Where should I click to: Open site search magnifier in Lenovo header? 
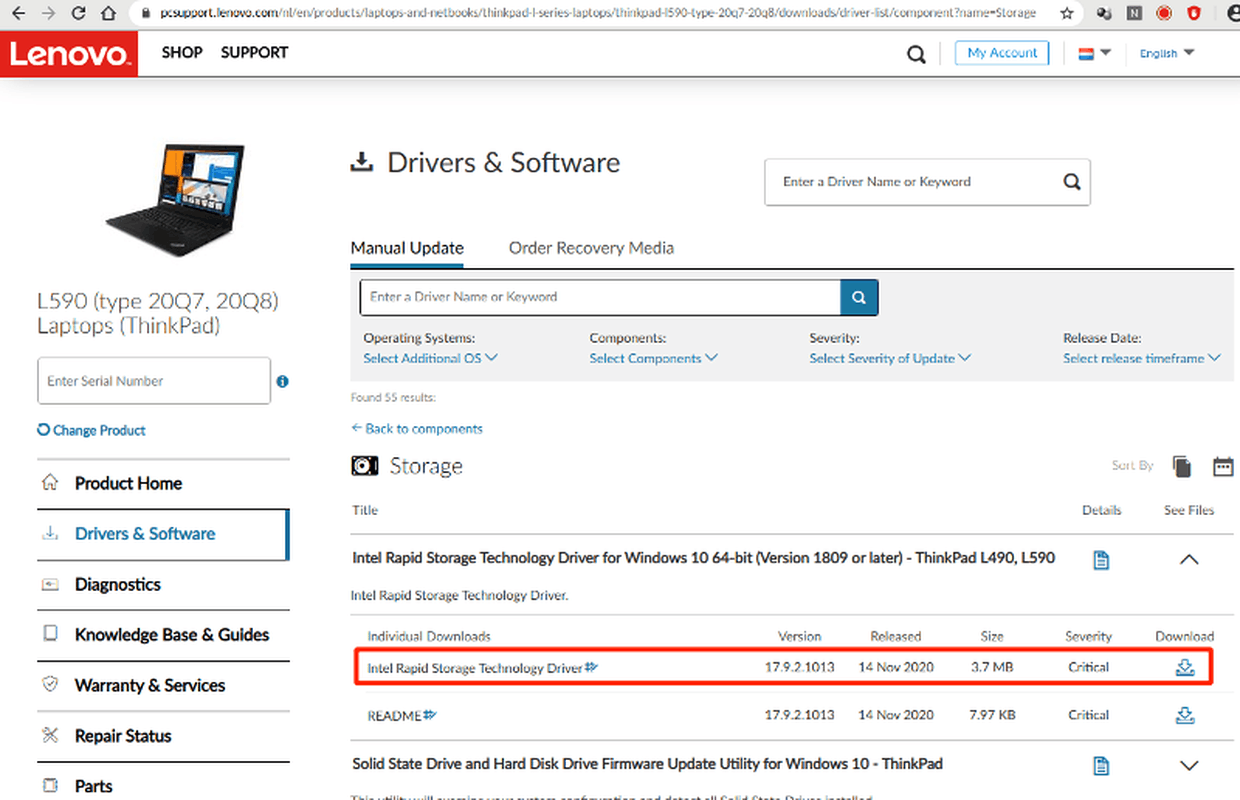coord(916,54)
